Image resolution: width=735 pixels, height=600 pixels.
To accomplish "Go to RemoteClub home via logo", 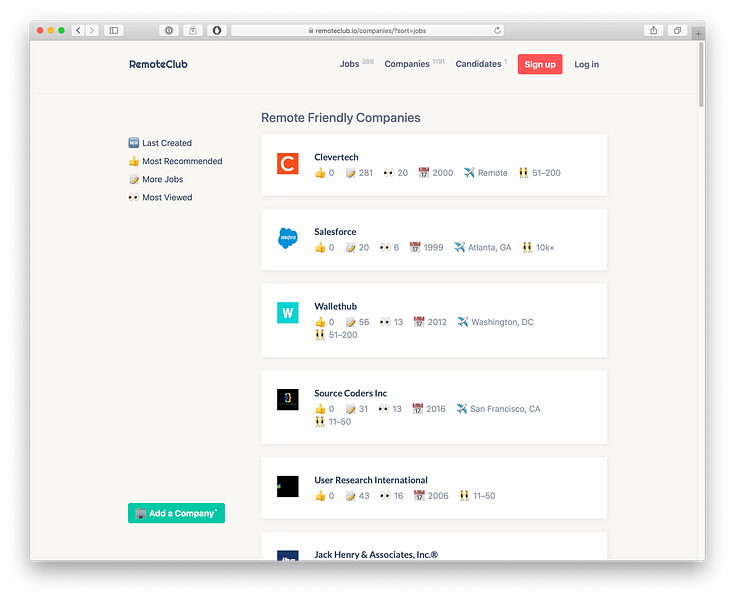I will pos(158,64).
